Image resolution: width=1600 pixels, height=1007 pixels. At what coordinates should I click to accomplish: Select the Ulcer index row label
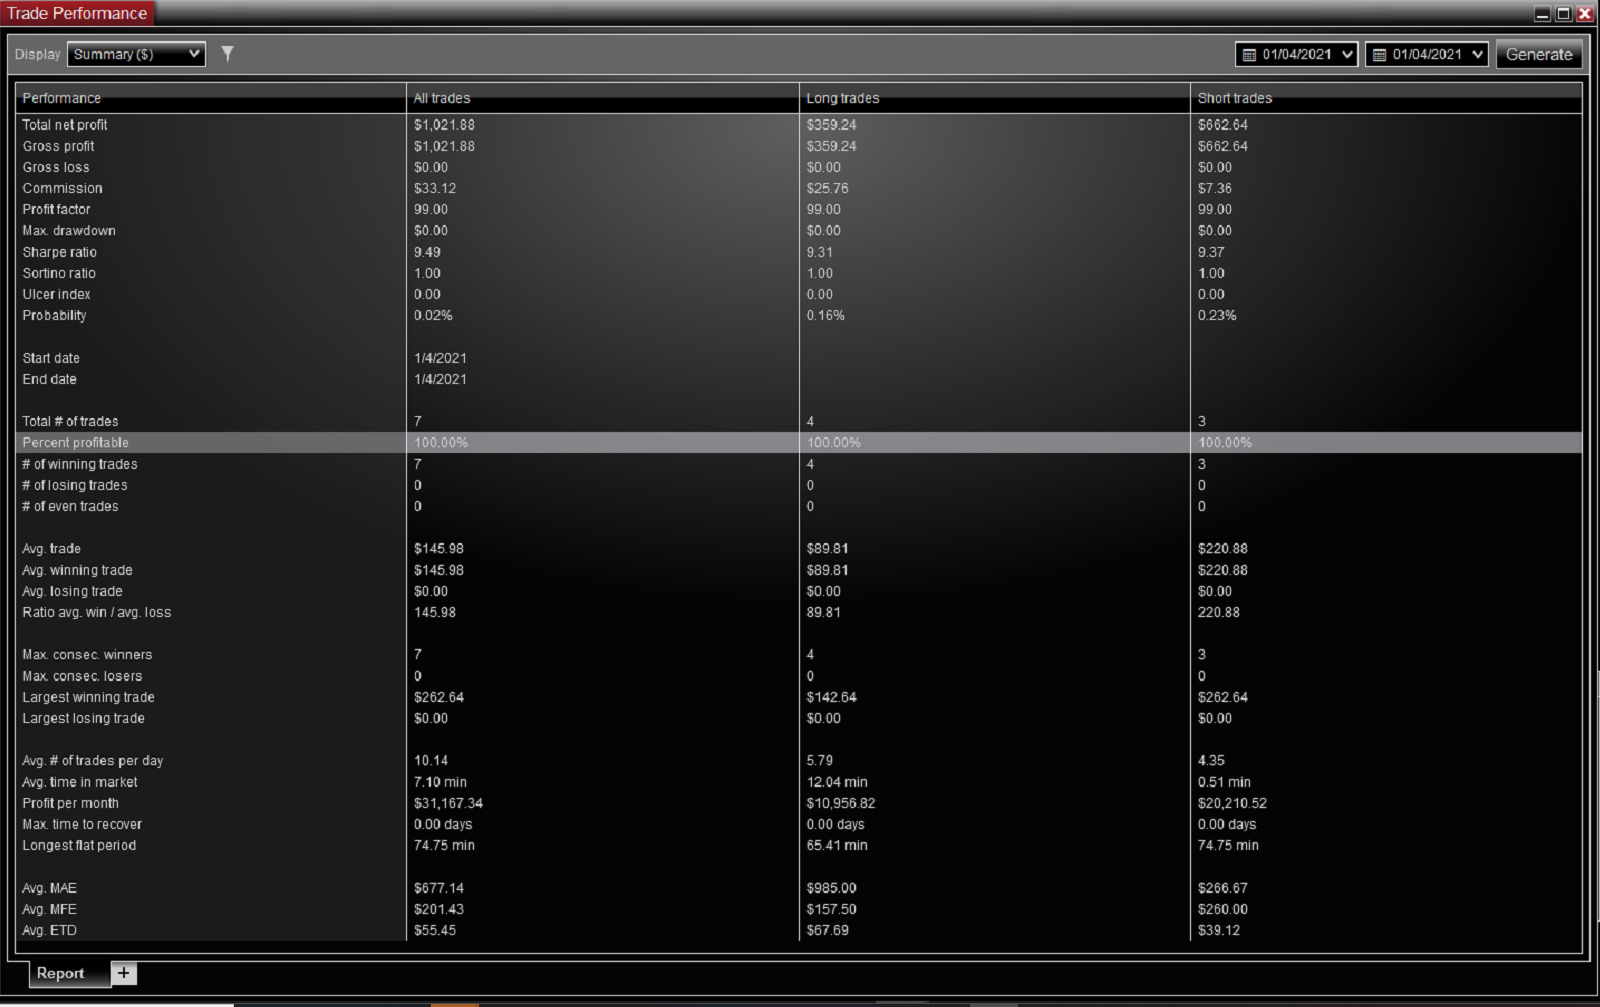[56, 294]
